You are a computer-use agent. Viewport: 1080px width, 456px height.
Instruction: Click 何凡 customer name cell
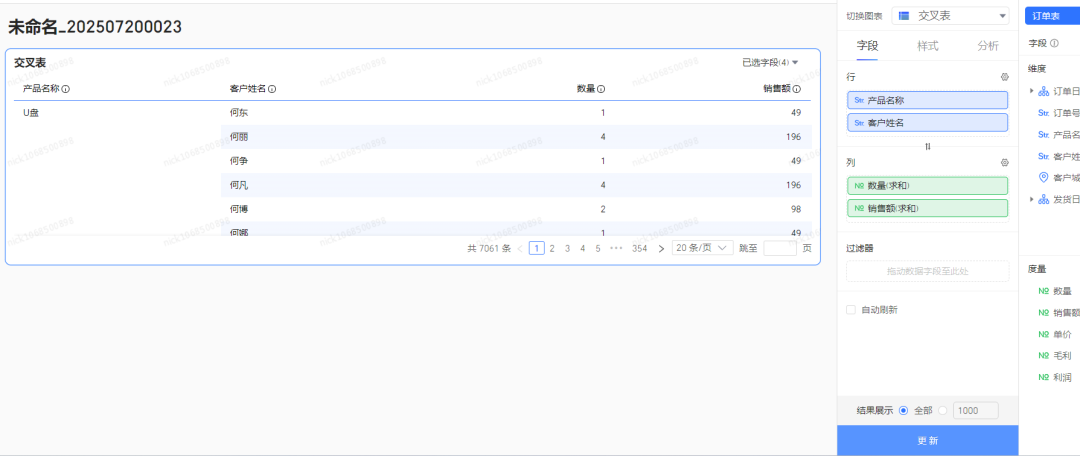click(x=238, y=185)
